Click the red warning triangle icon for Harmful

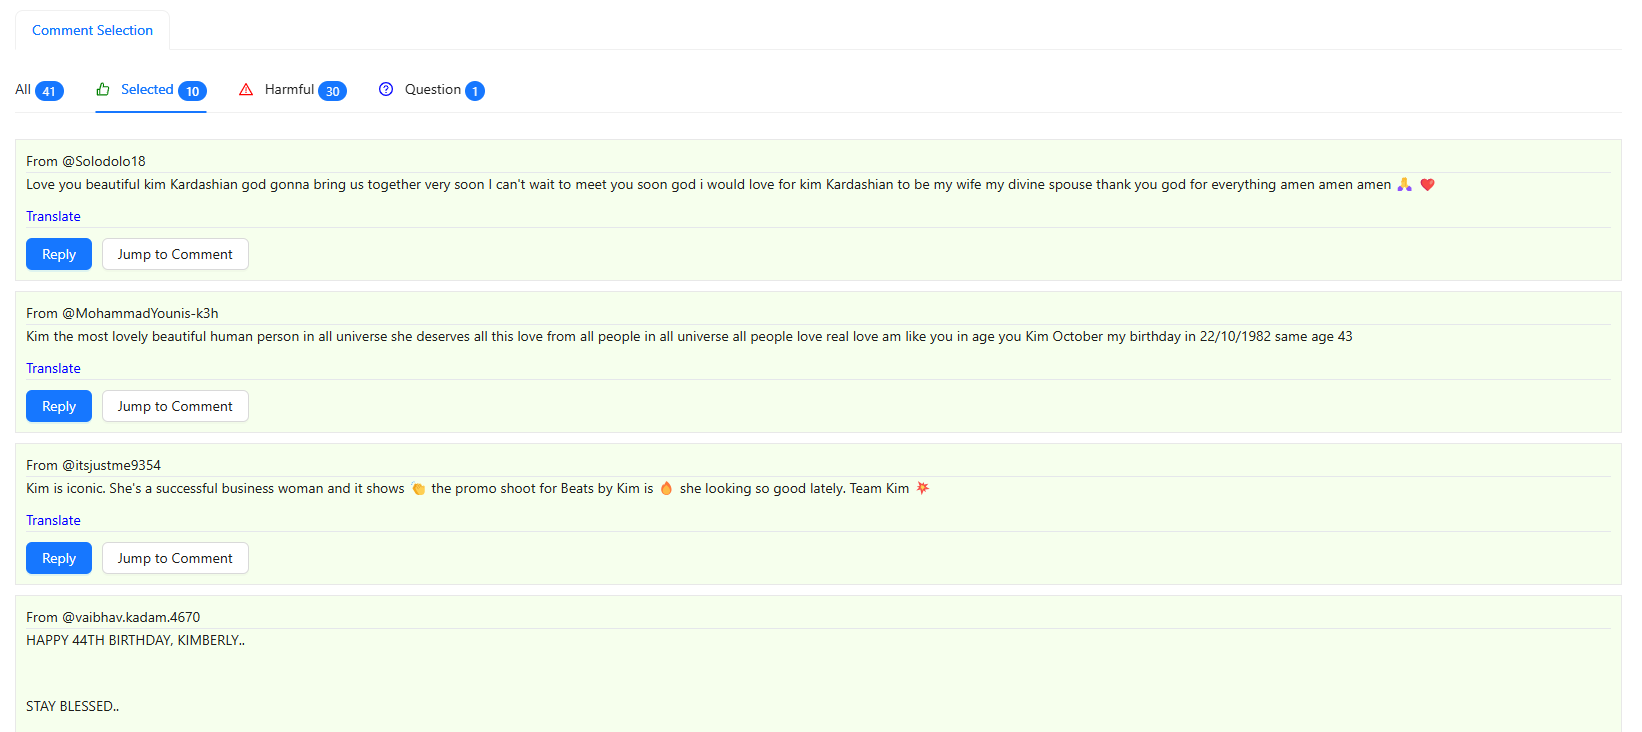(246, 89)
